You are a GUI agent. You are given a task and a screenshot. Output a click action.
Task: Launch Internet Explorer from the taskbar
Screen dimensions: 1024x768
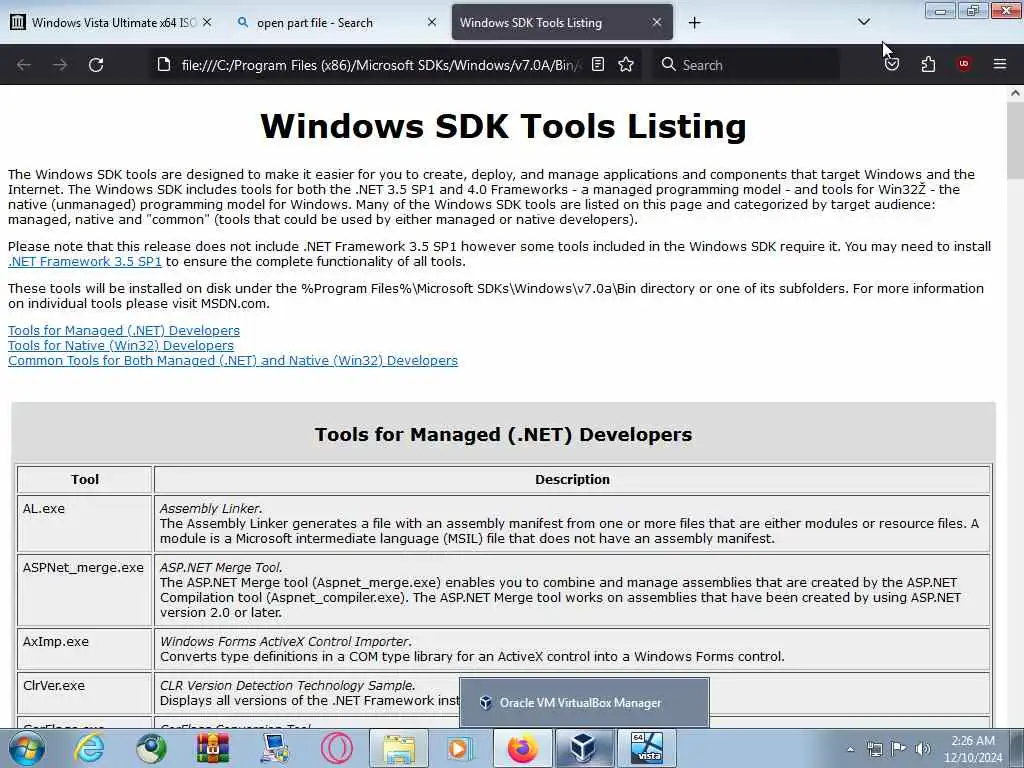(89, 748)
